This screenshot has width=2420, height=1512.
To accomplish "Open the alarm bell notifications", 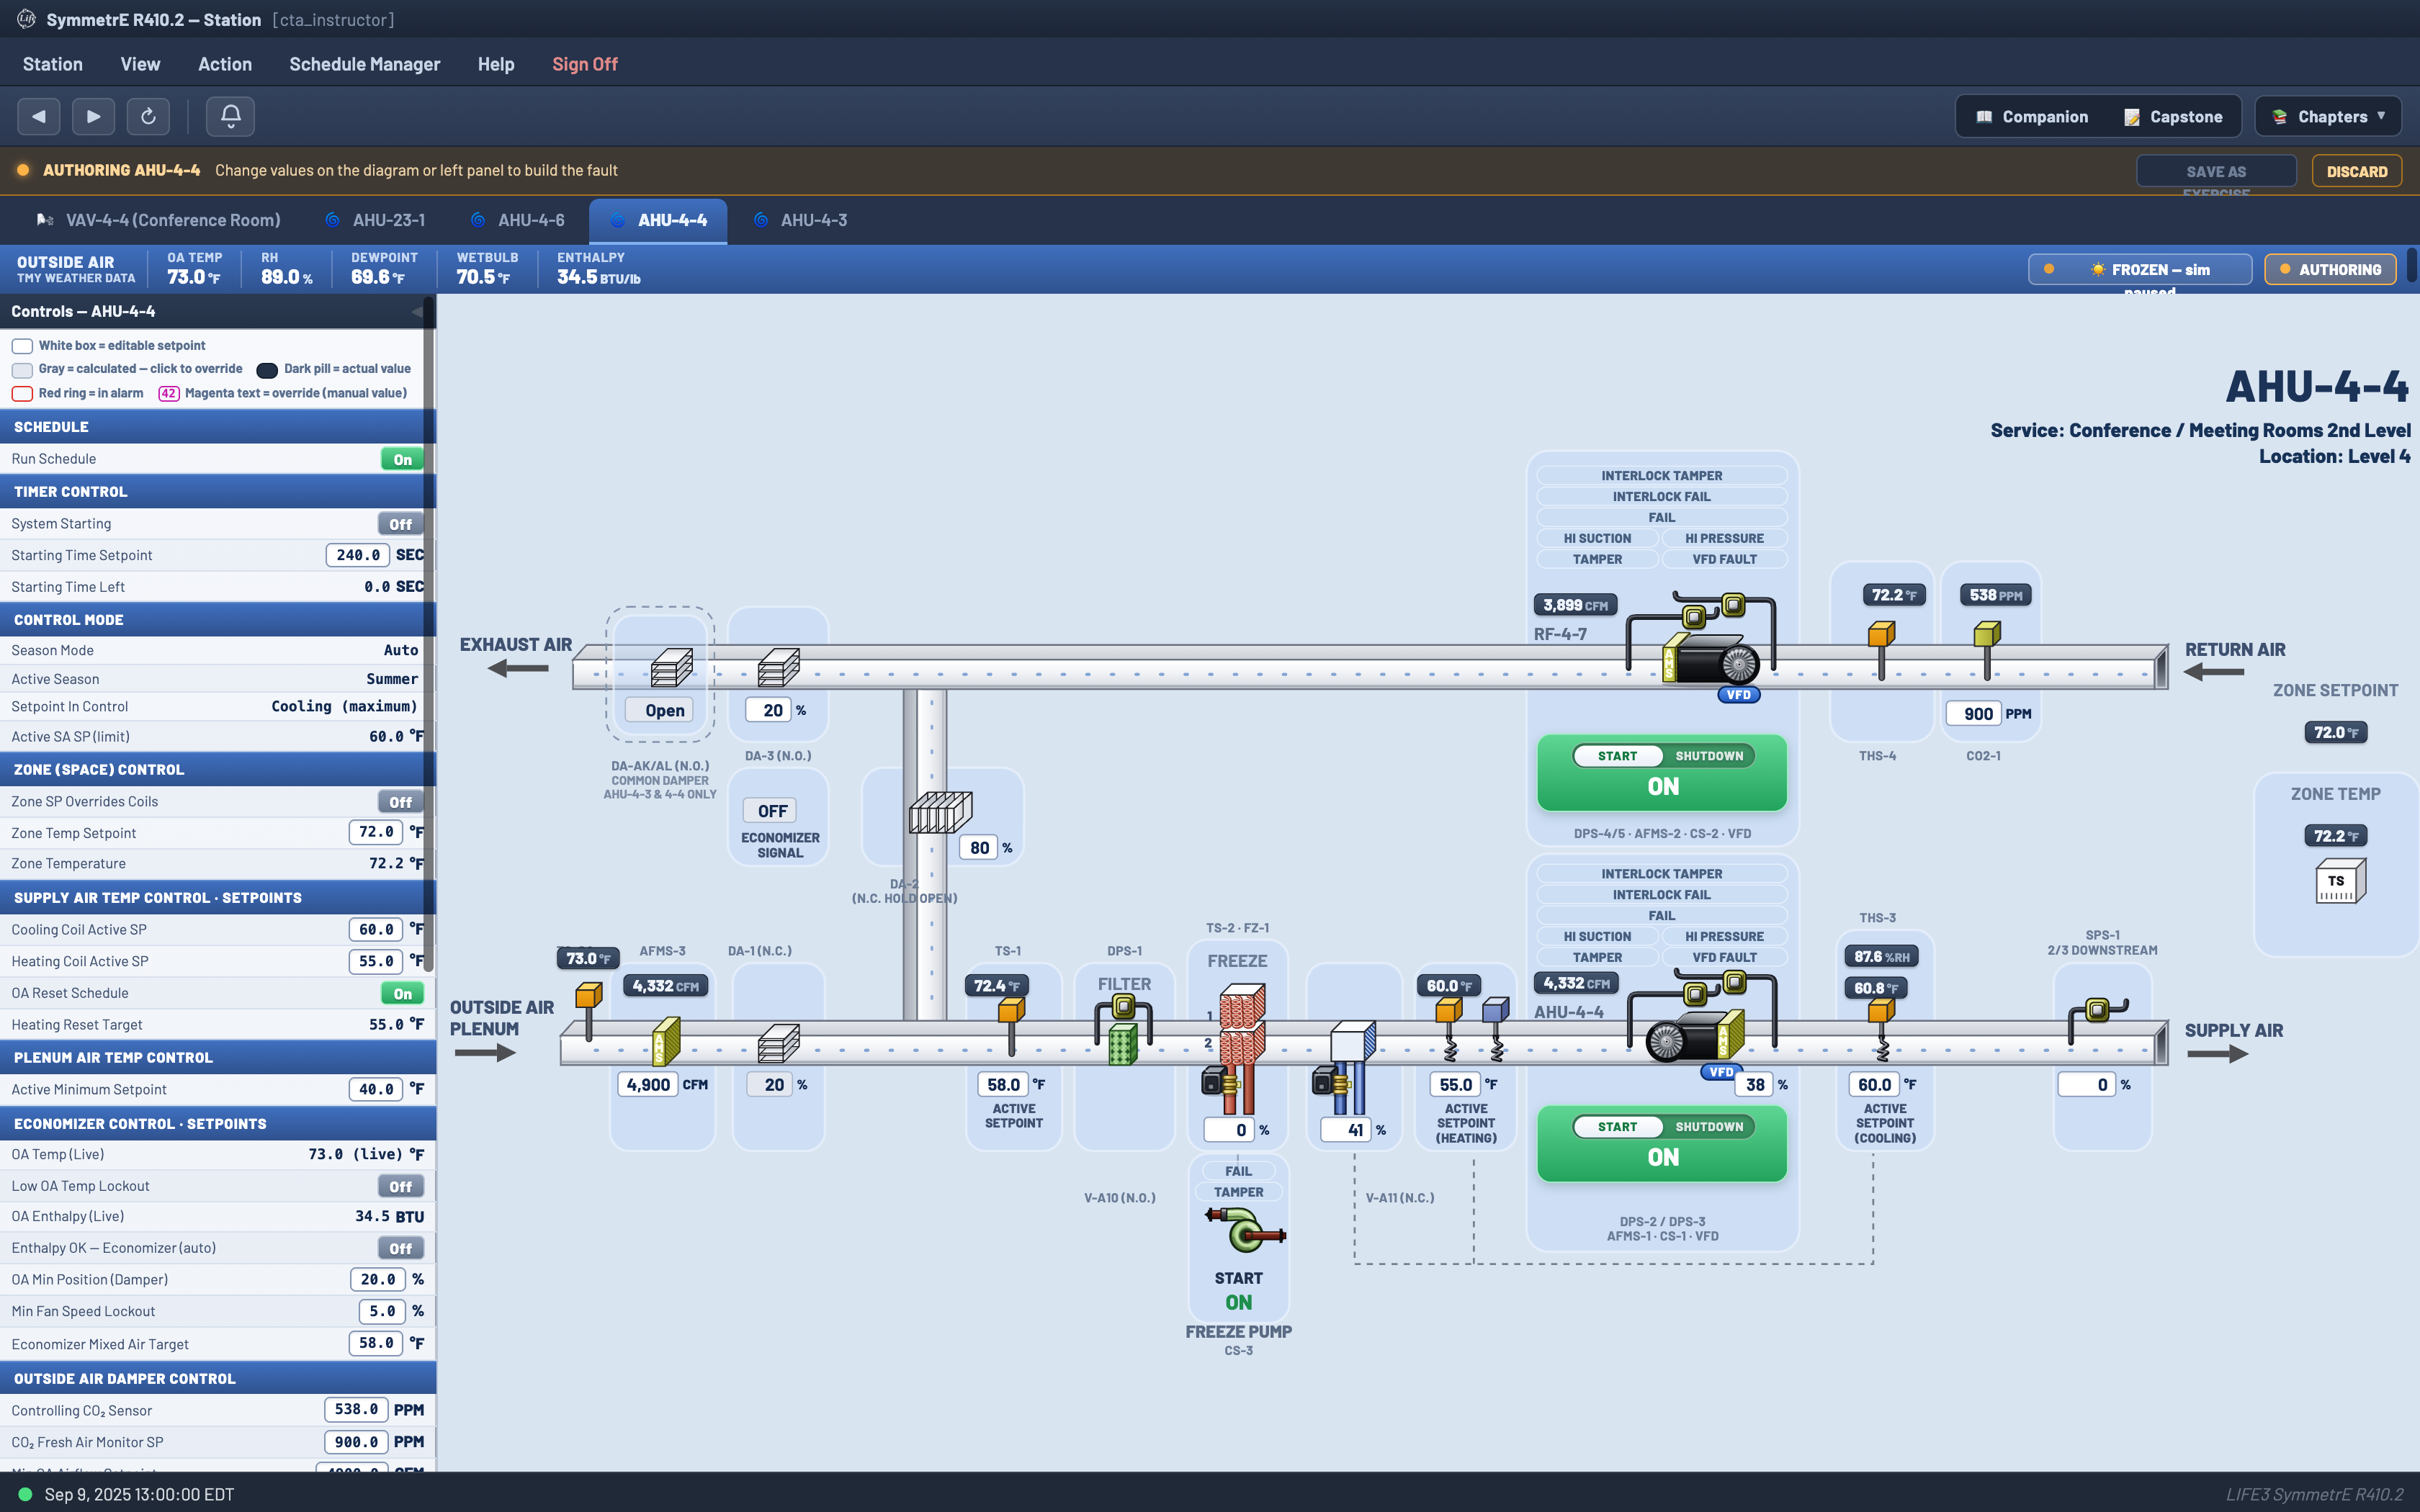I will coord(230,116).
